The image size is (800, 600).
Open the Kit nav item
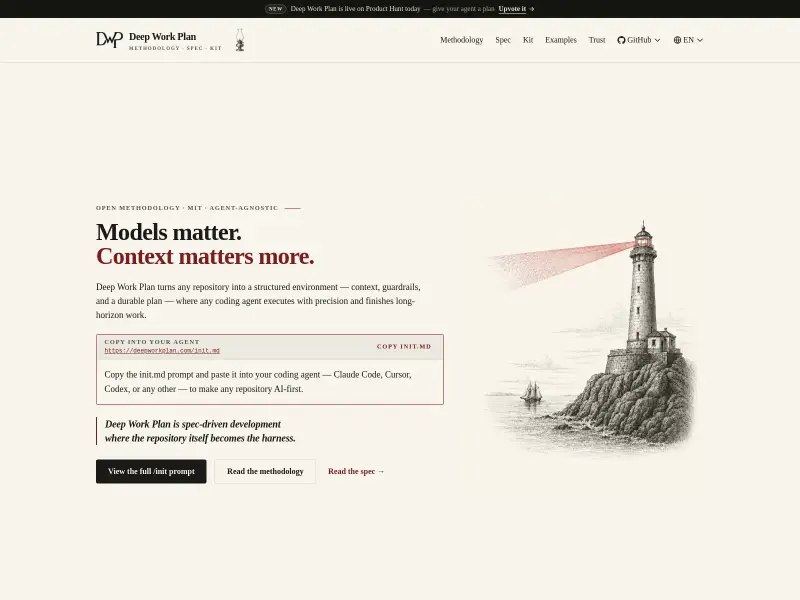point(528,40)
